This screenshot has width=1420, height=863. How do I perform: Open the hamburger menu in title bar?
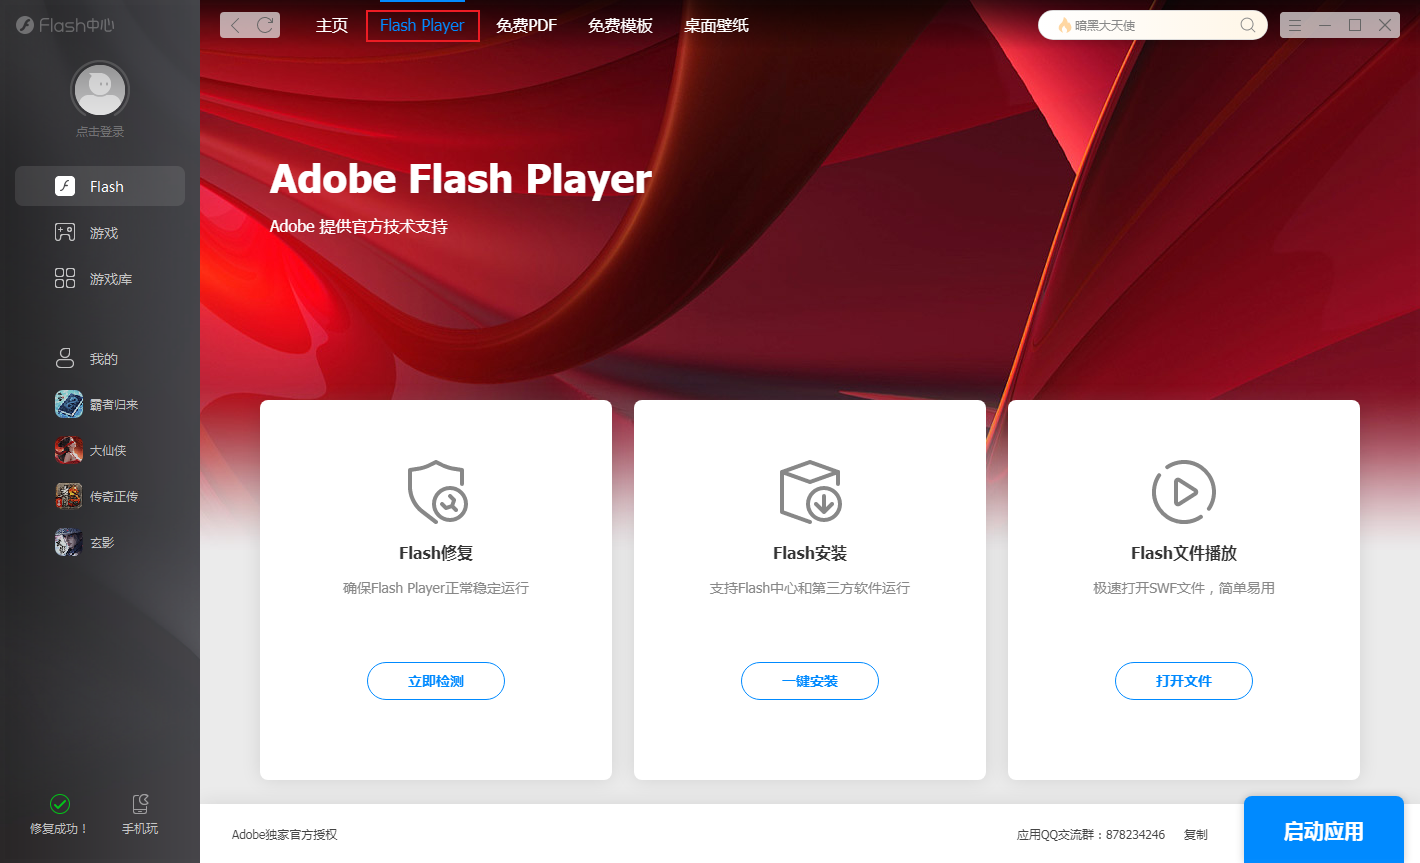[1295, 25]
